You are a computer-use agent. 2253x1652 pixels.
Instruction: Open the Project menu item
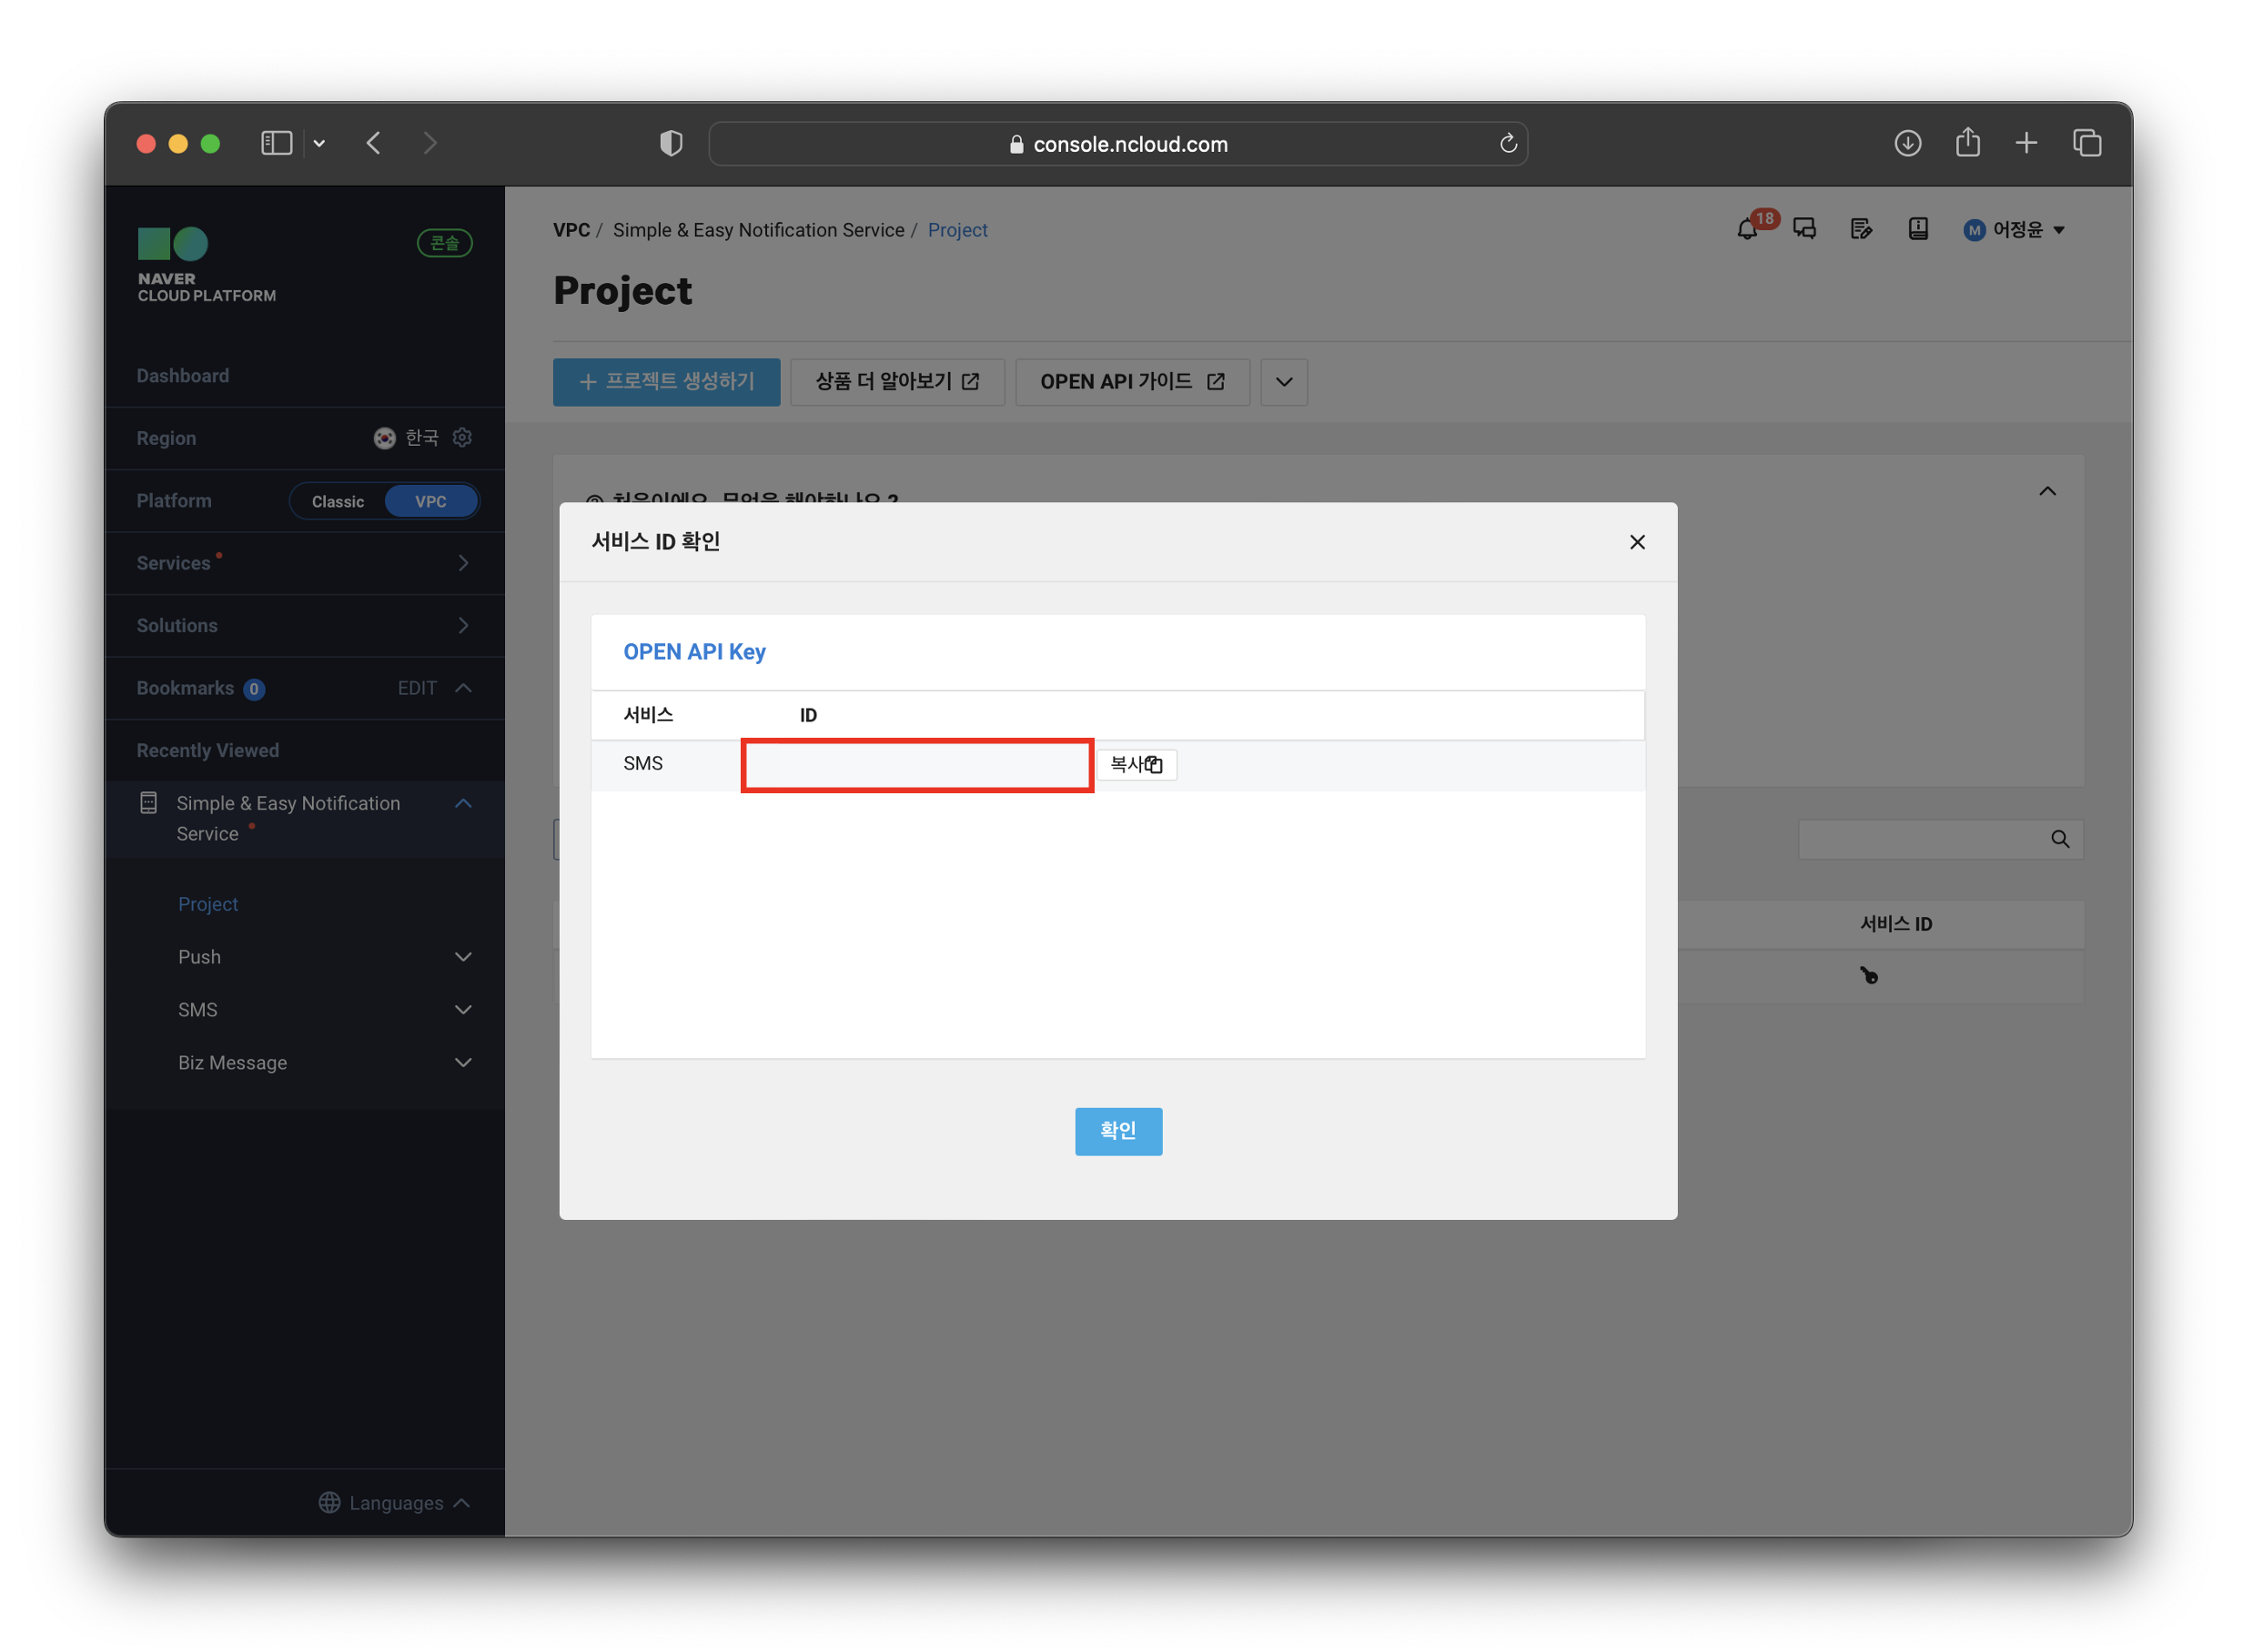click(x=208, y=906)
